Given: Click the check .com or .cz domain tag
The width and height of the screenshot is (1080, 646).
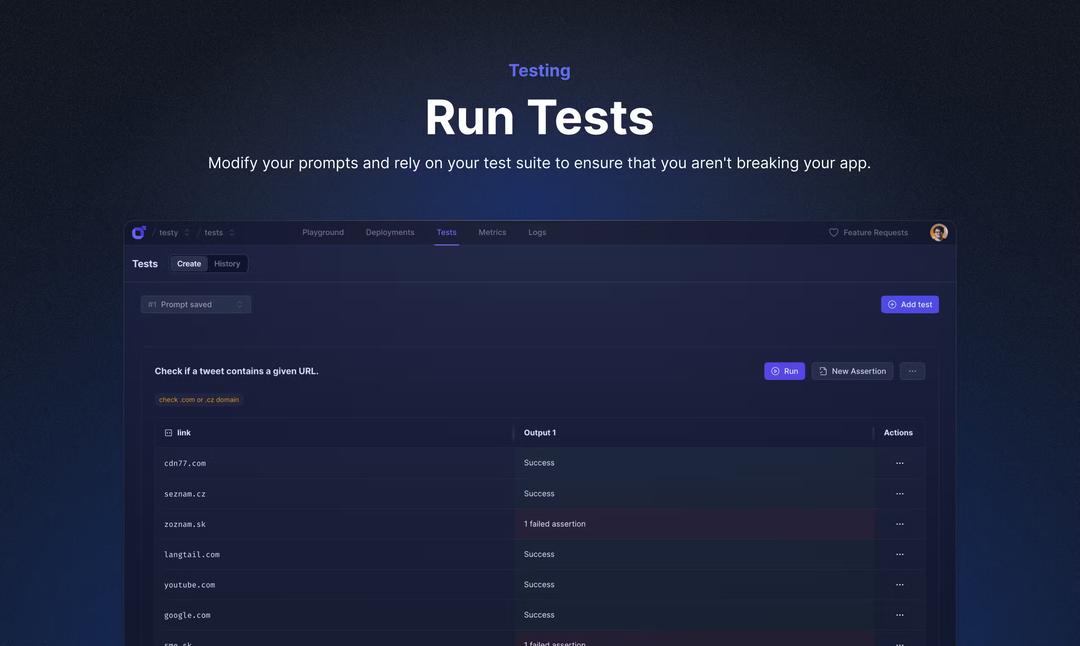Looking at the screenshot, I should [198, 399].
